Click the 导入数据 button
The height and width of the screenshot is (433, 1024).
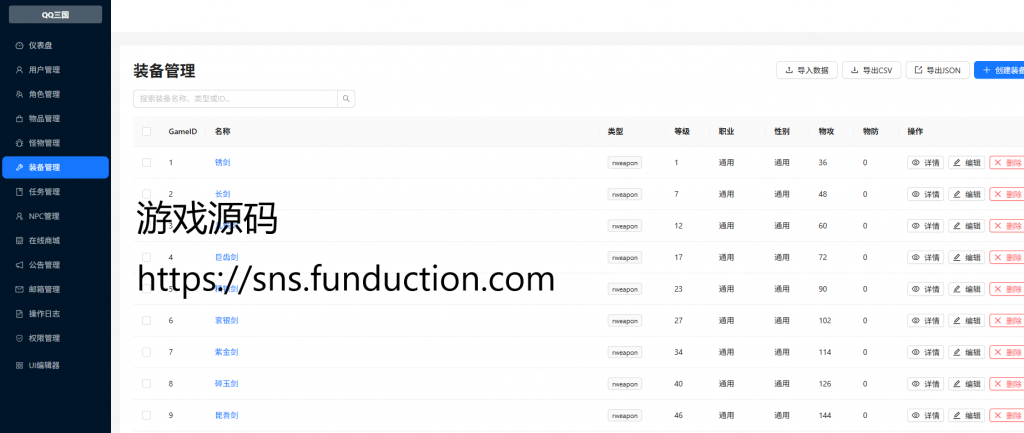pyautogui.click(x=806, y=70)
